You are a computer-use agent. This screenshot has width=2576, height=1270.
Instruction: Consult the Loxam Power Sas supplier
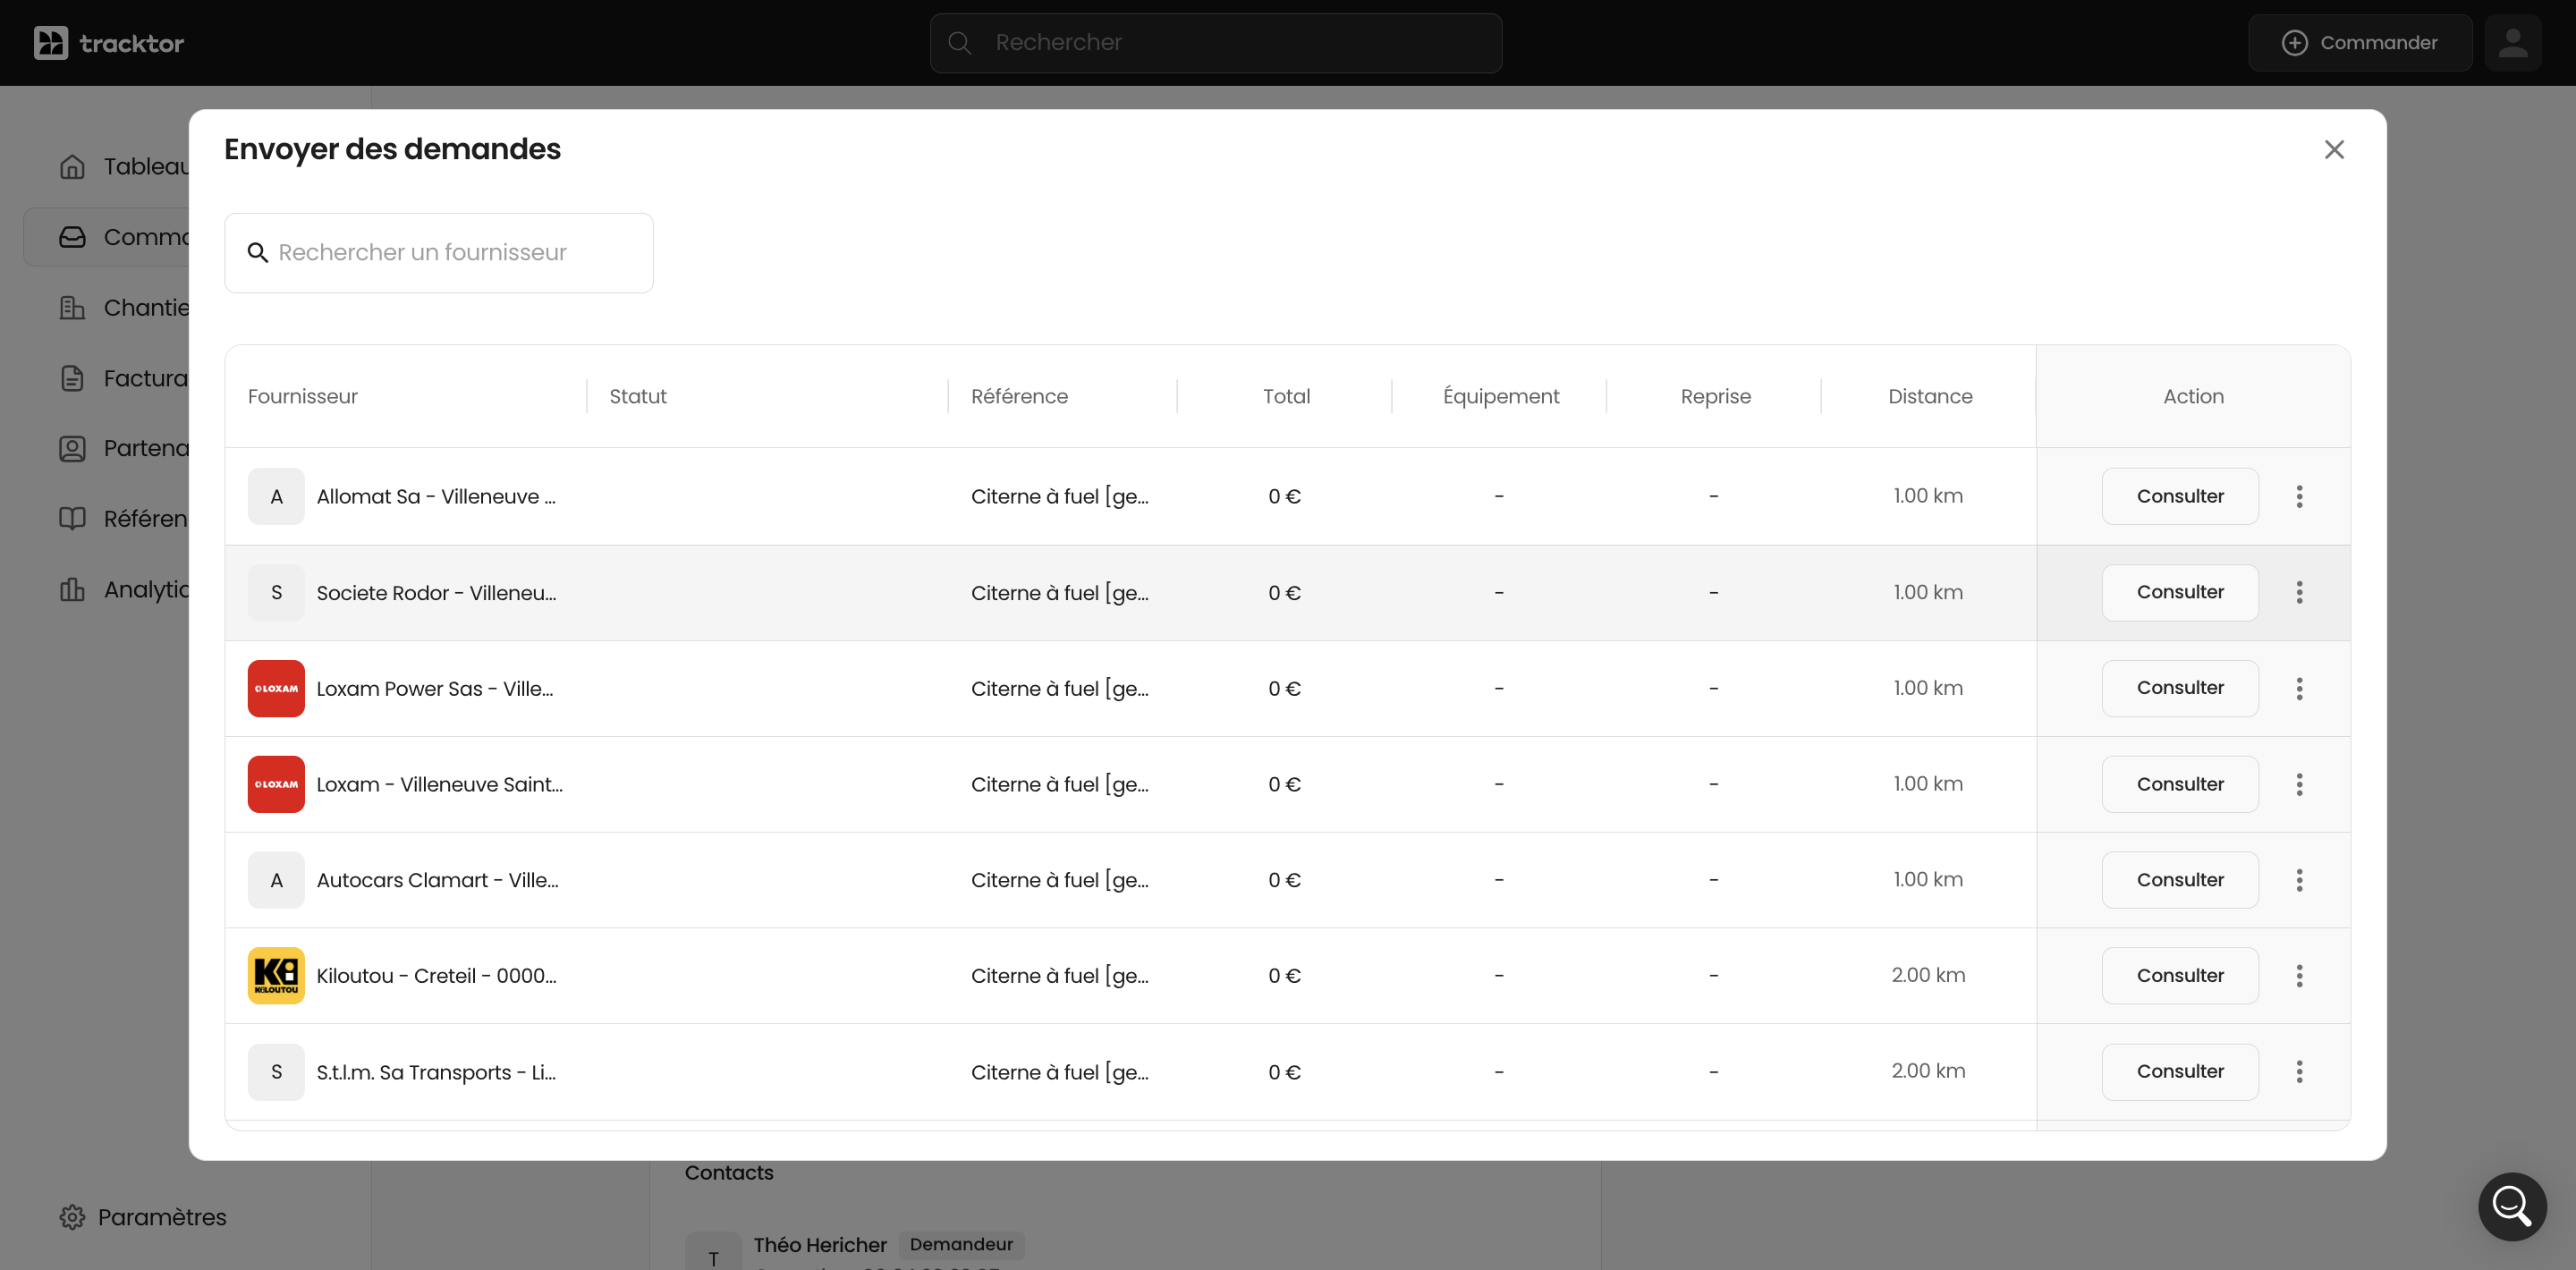(2180, 688)
